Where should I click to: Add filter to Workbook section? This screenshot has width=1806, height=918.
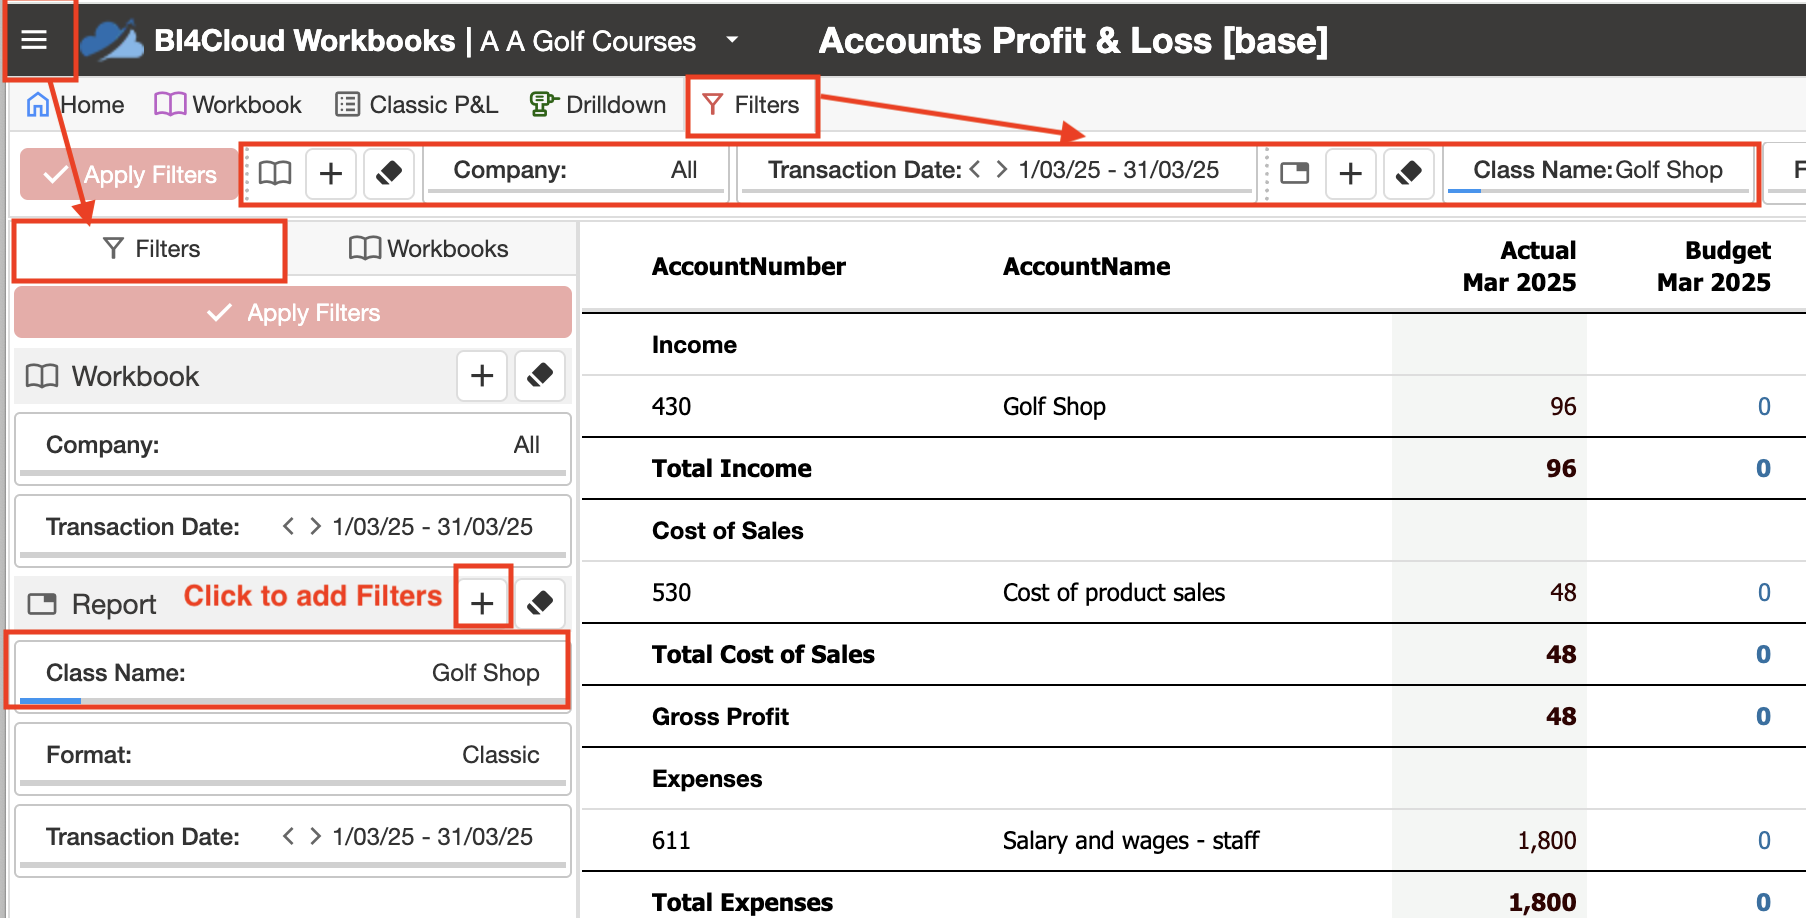[482, 376]
